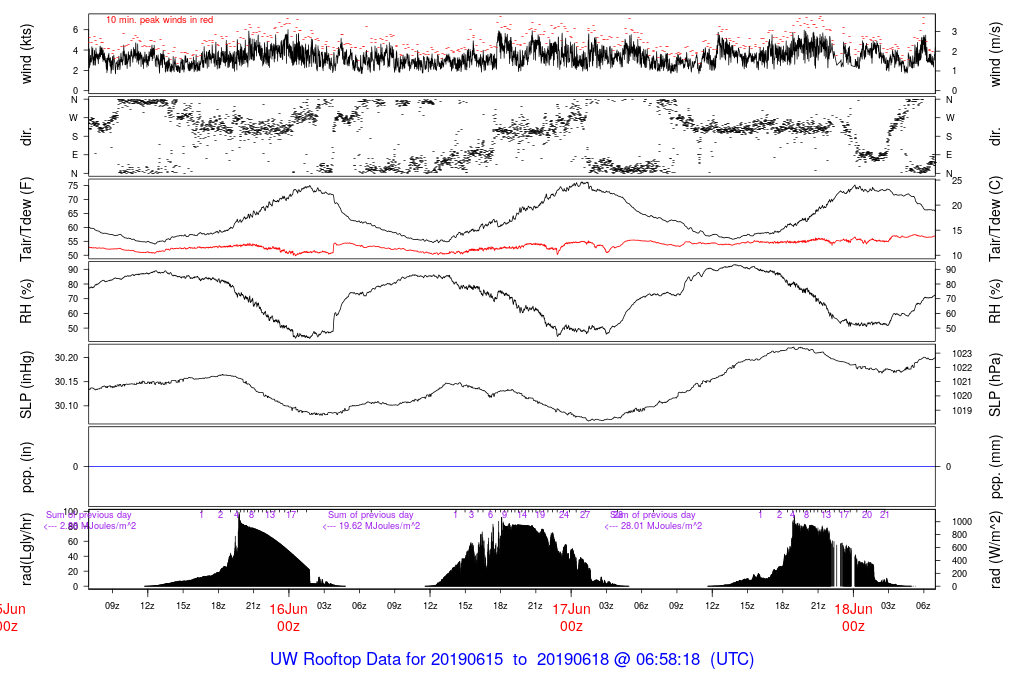Image resolution: width=1024 pixels, height=700 pixels.
Task: Click the '25' Celsius tick label
Action: pos(957,181)
